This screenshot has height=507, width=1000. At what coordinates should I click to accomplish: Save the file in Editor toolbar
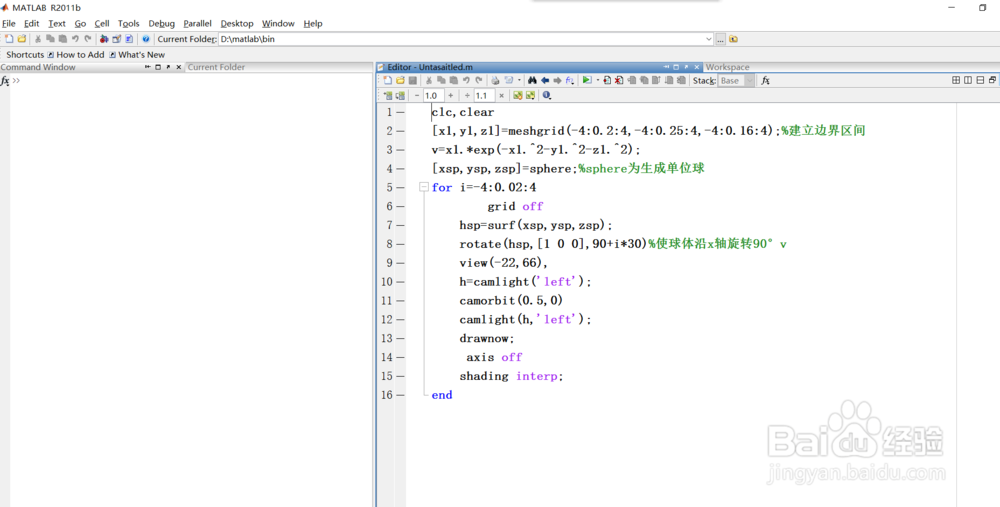413,80
